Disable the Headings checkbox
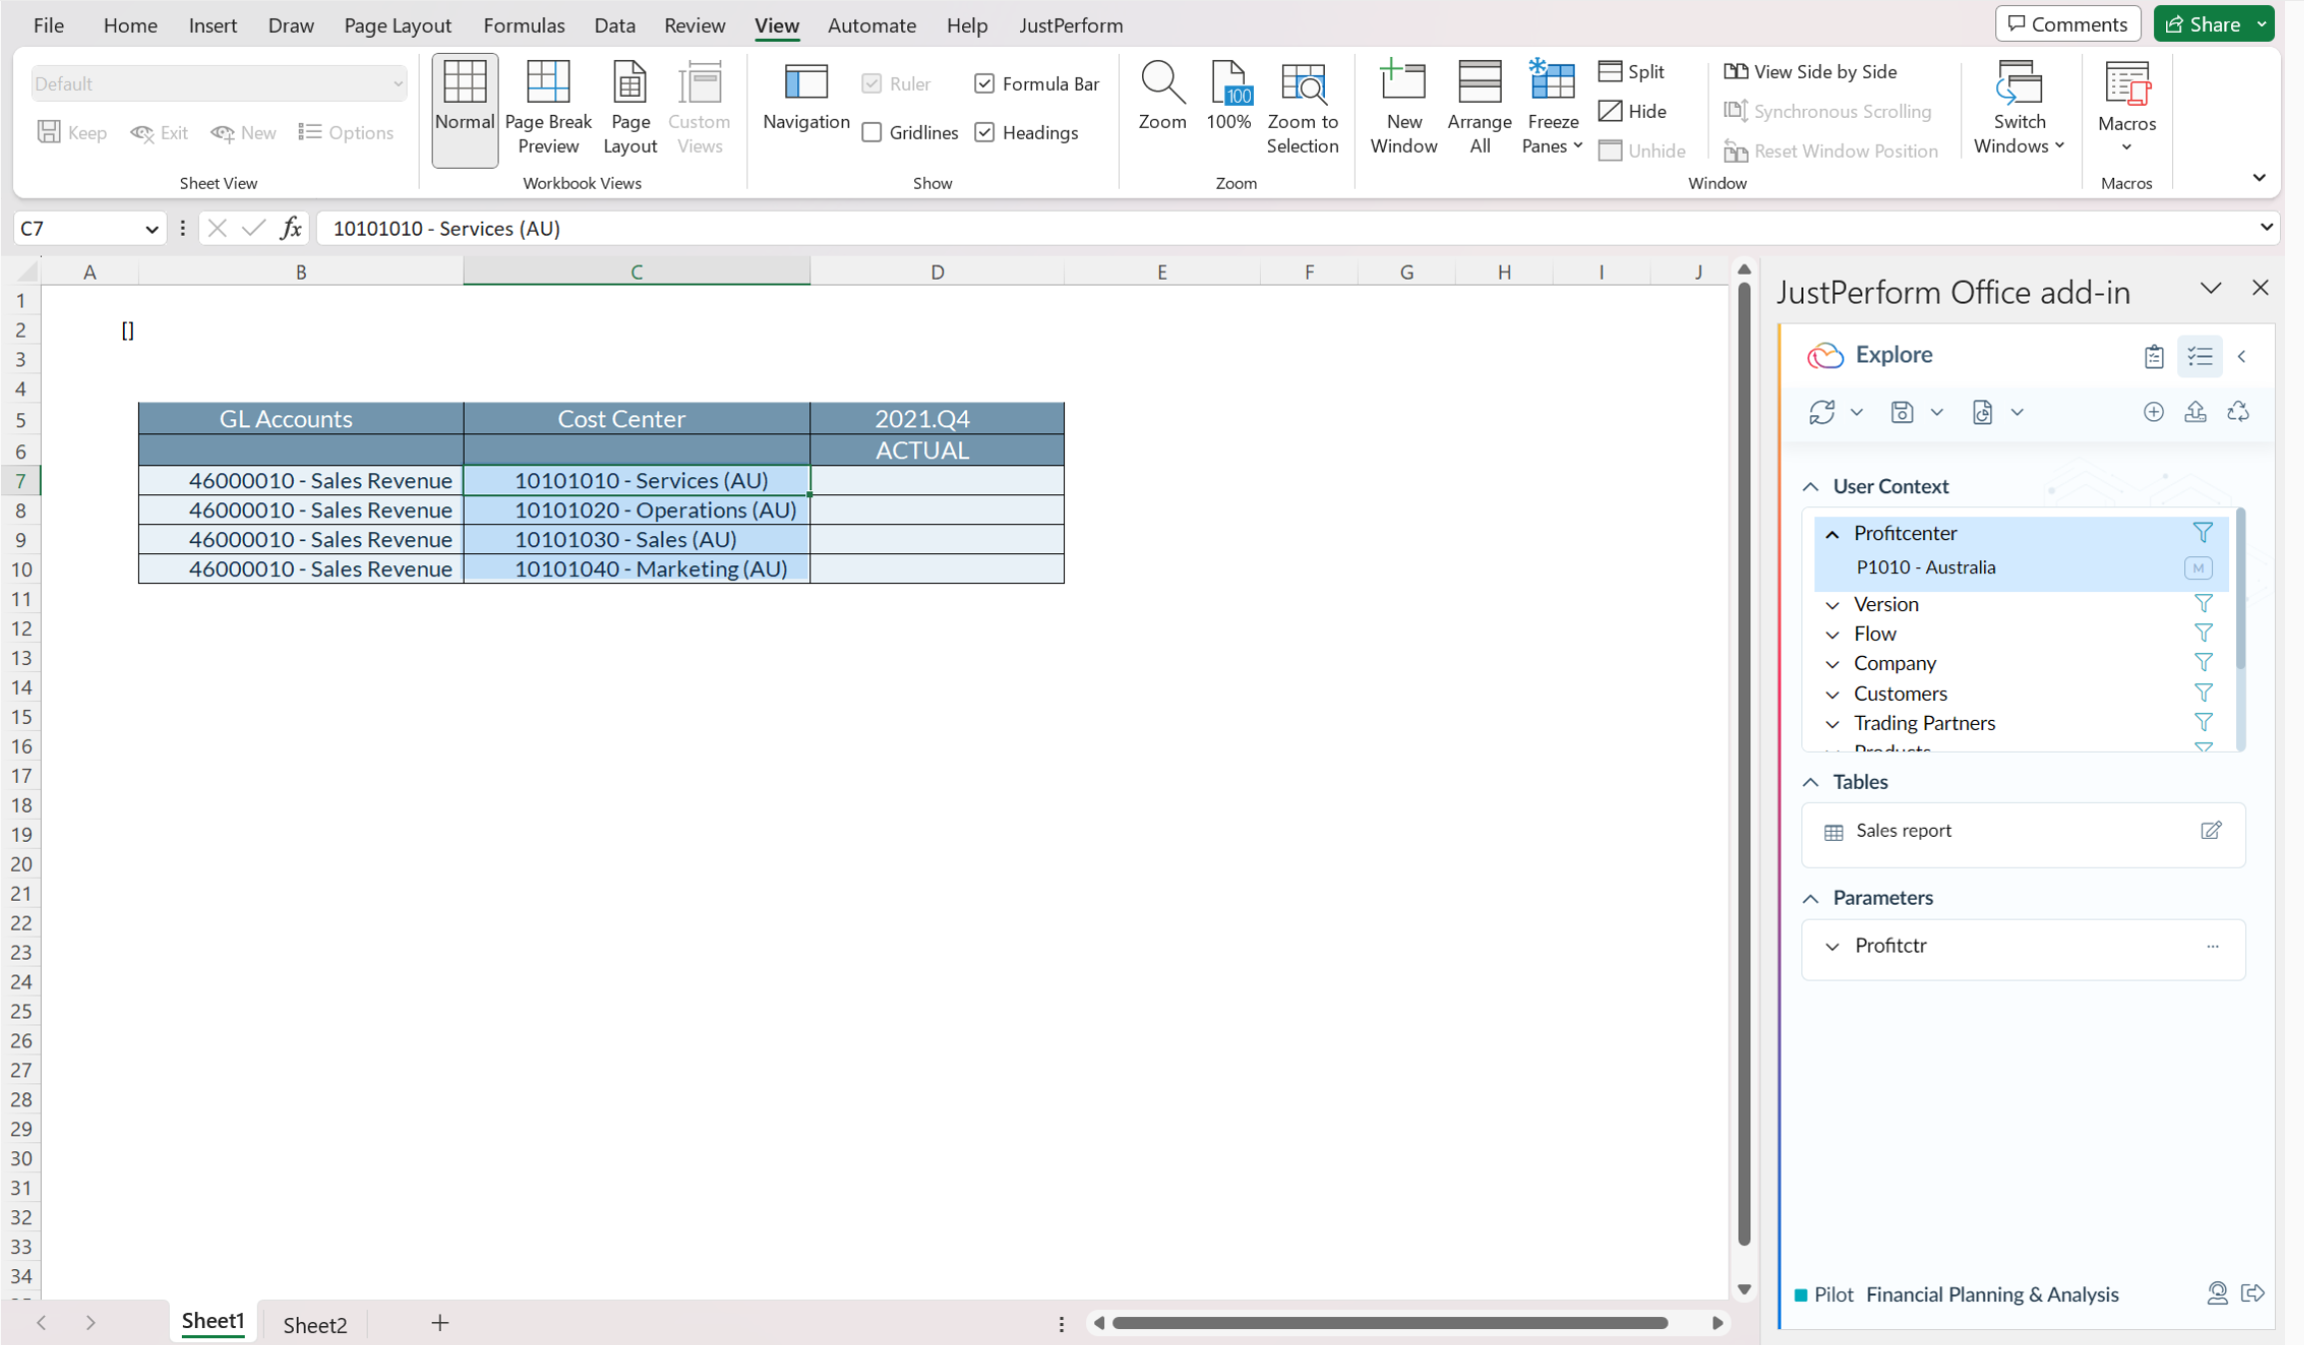2304x1345 pixels. click(986, 132)
